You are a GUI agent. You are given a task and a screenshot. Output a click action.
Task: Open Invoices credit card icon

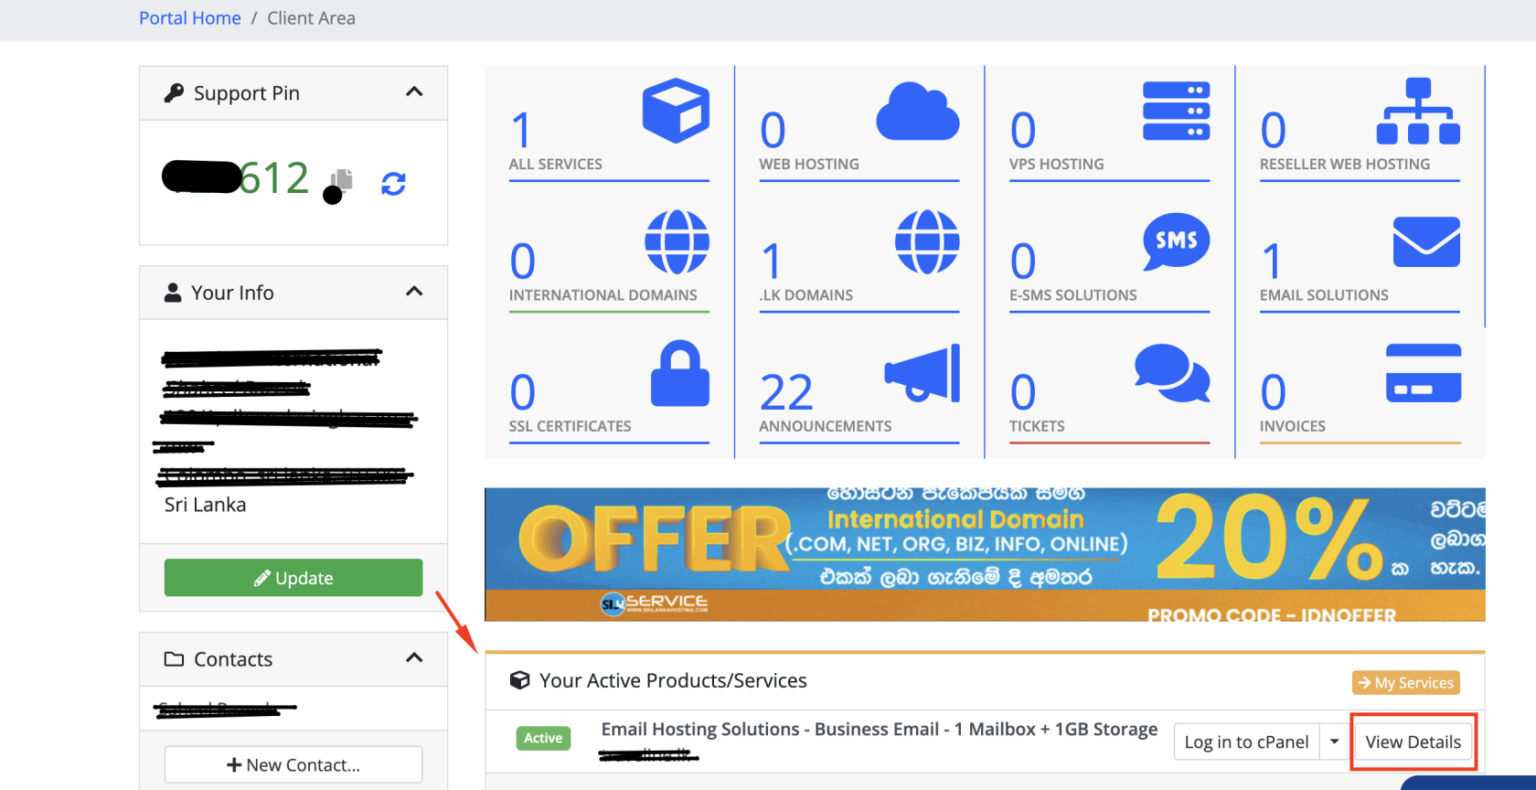(1423, 373)
